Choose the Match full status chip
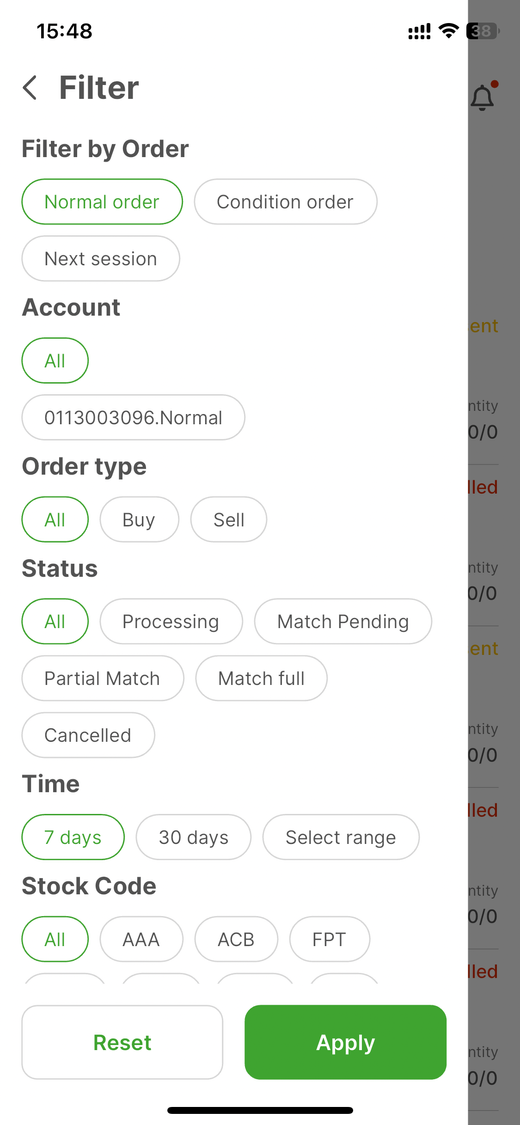The width and height of the screenshot is (520, 1125). 262,678
